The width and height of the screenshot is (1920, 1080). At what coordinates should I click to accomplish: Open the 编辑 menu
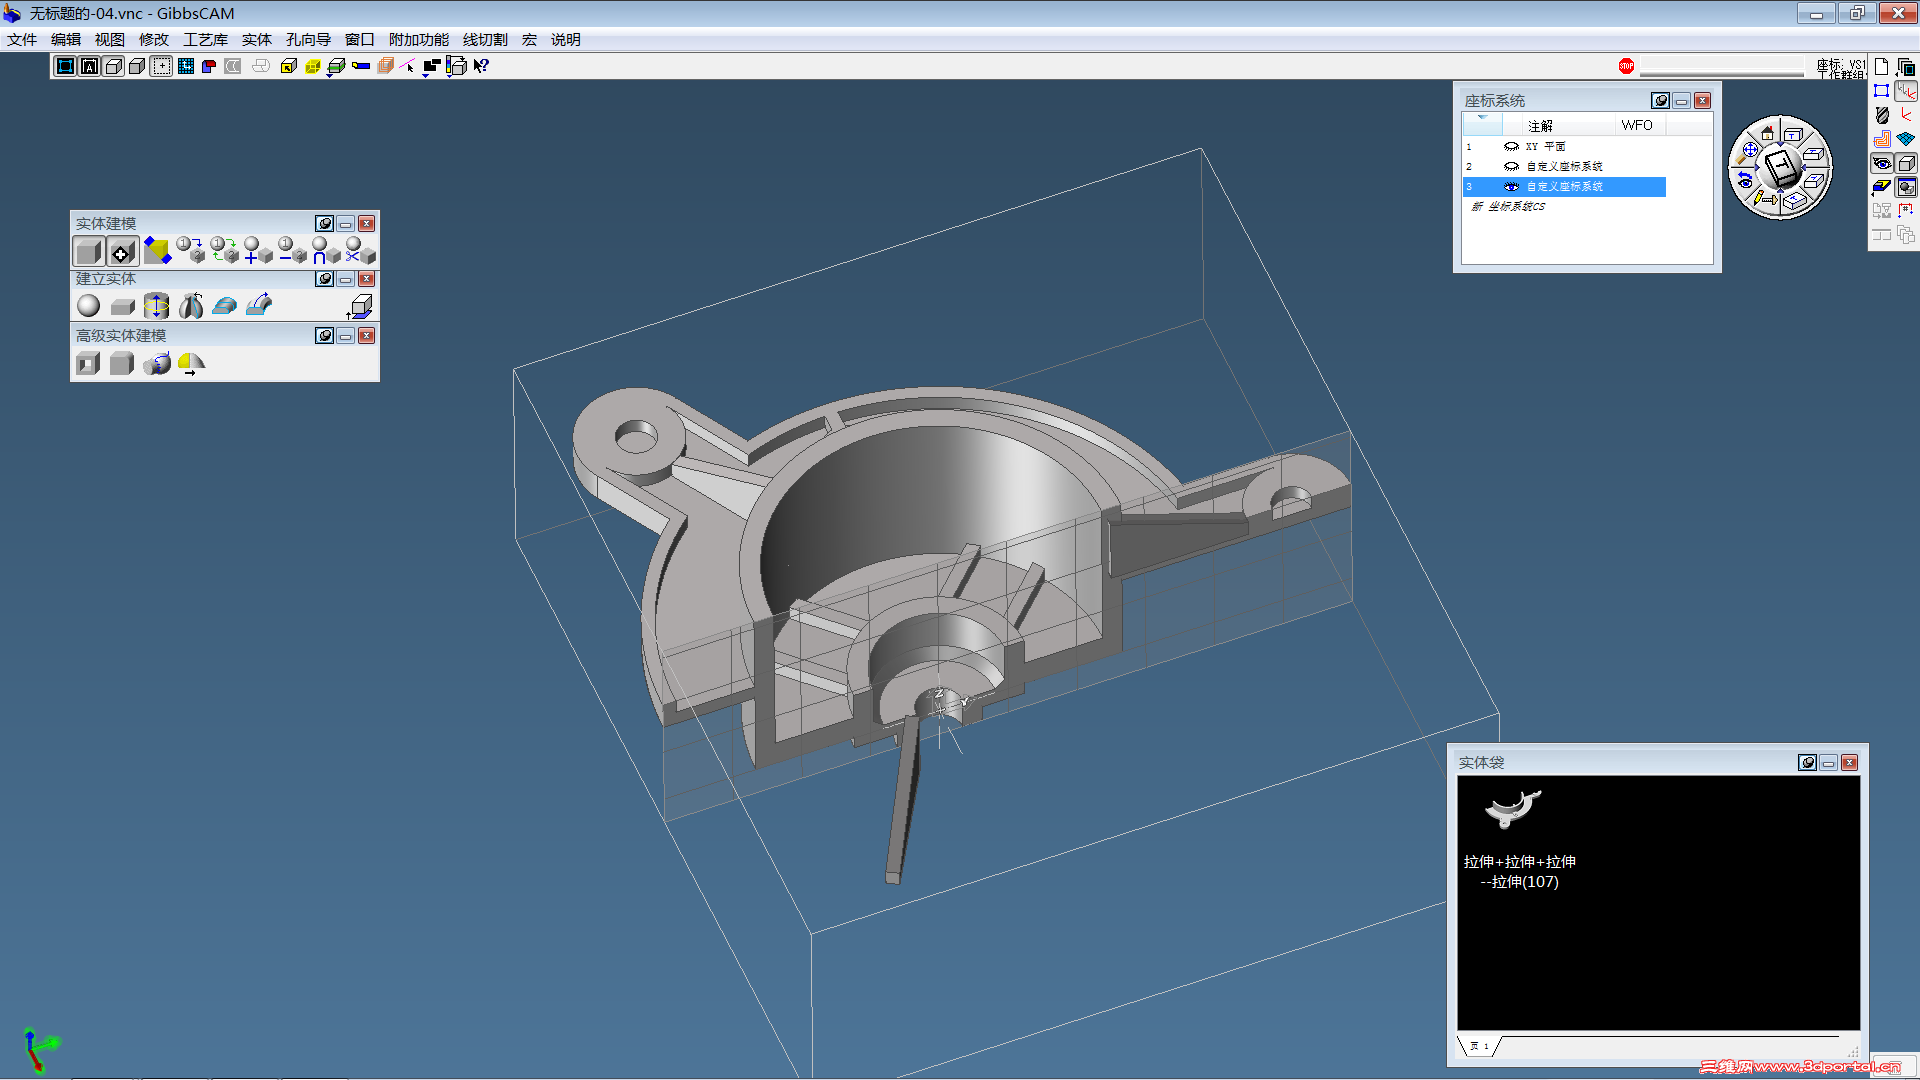[66, 40]
